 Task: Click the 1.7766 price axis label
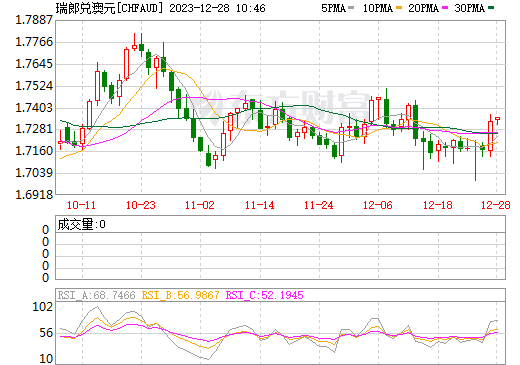click(x=34, y=42)
